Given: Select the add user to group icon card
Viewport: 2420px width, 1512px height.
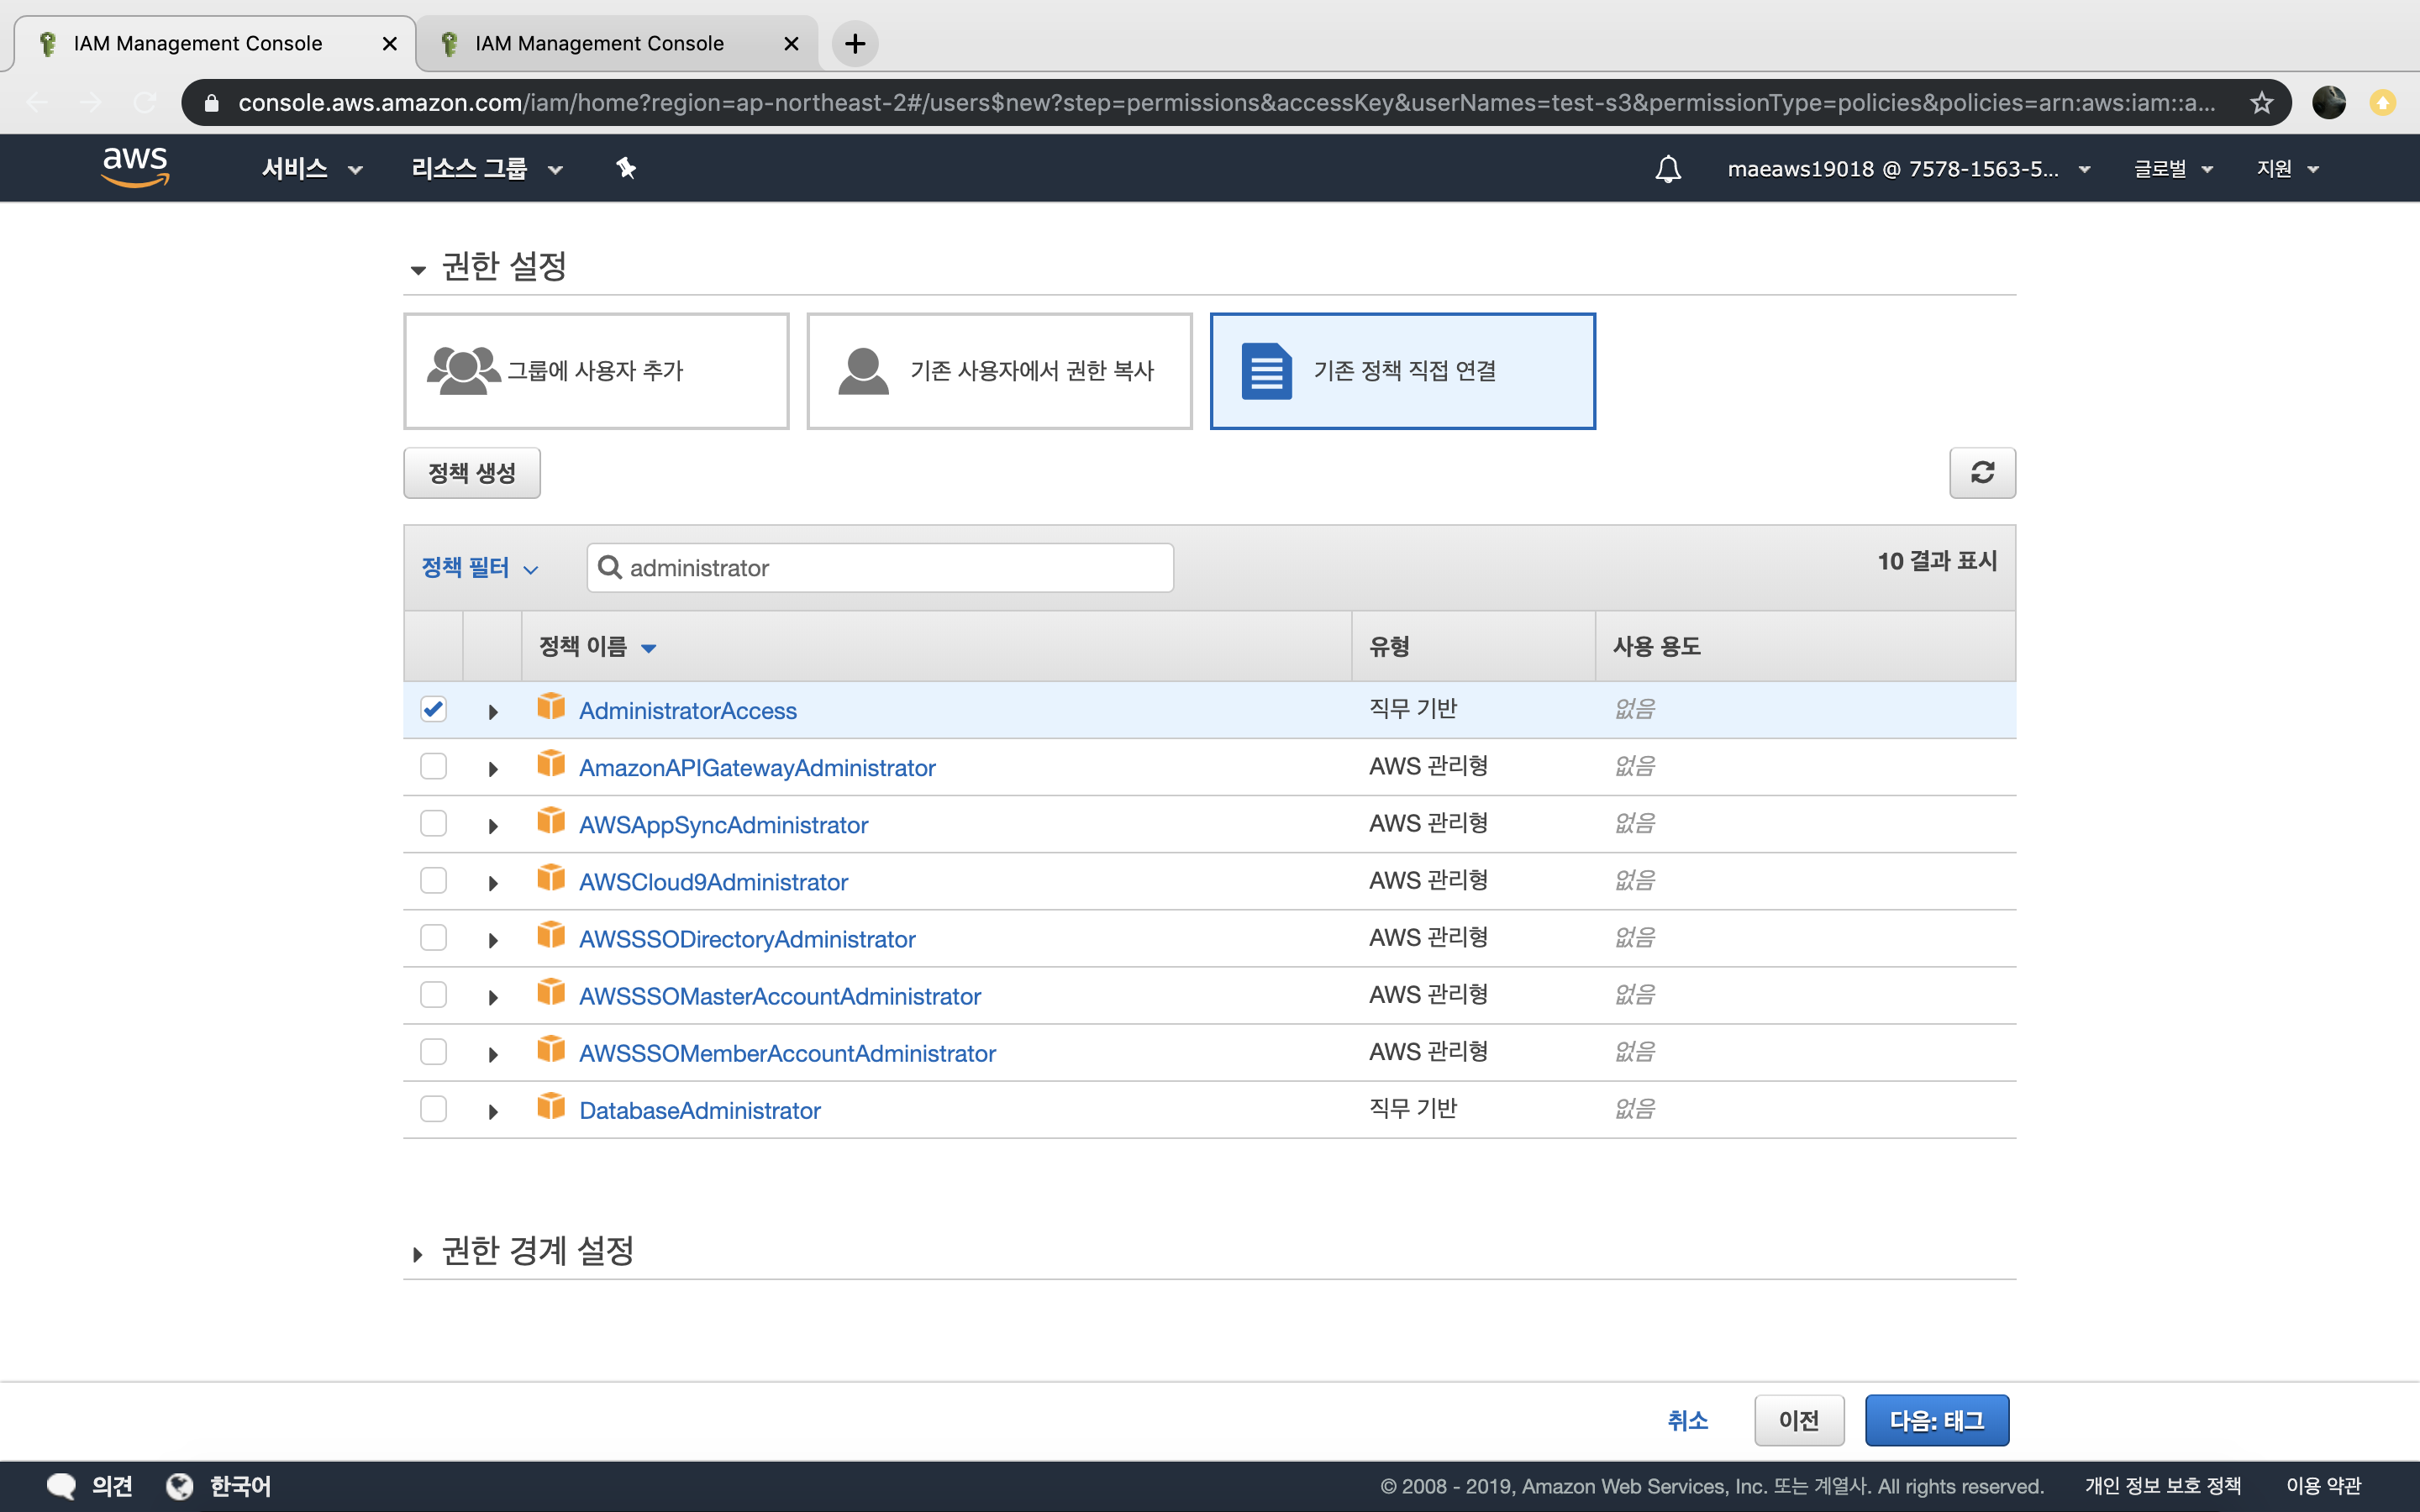Looking at the screenshot, I should 595,371.
